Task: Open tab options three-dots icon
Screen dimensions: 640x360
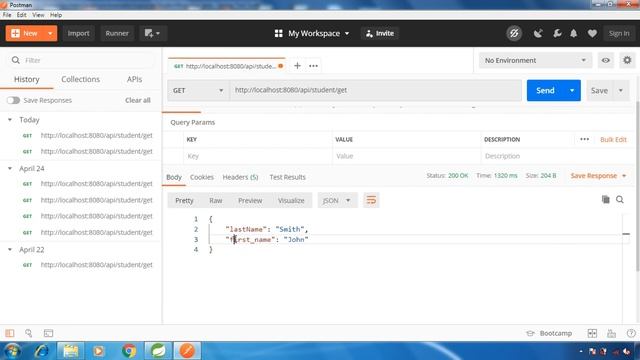Action: click(x=313, y=66)
